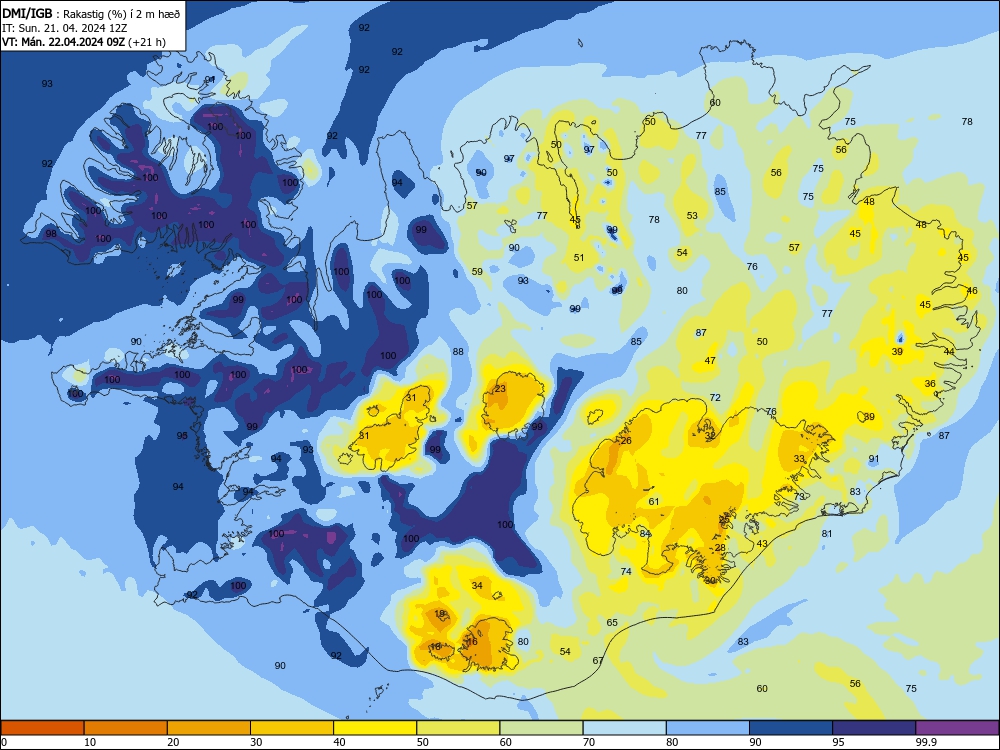Click the 50–60 pale yellow legend swatch

click(x=458, y=728)
